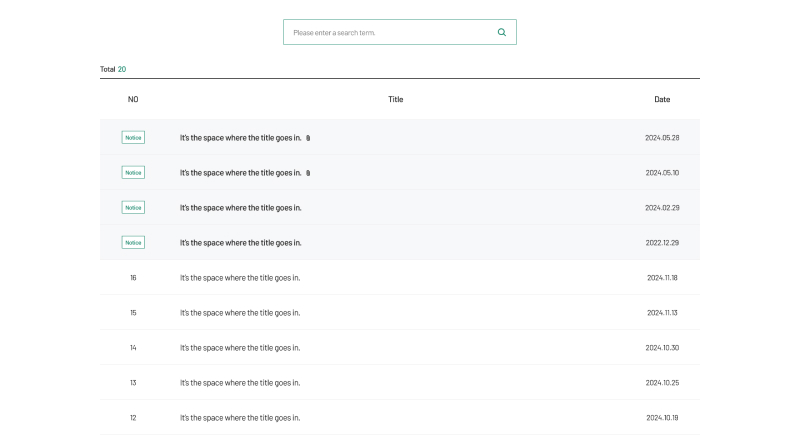Open post number 15 title
The width and height of the screenshot is (800, 448).
240,313
